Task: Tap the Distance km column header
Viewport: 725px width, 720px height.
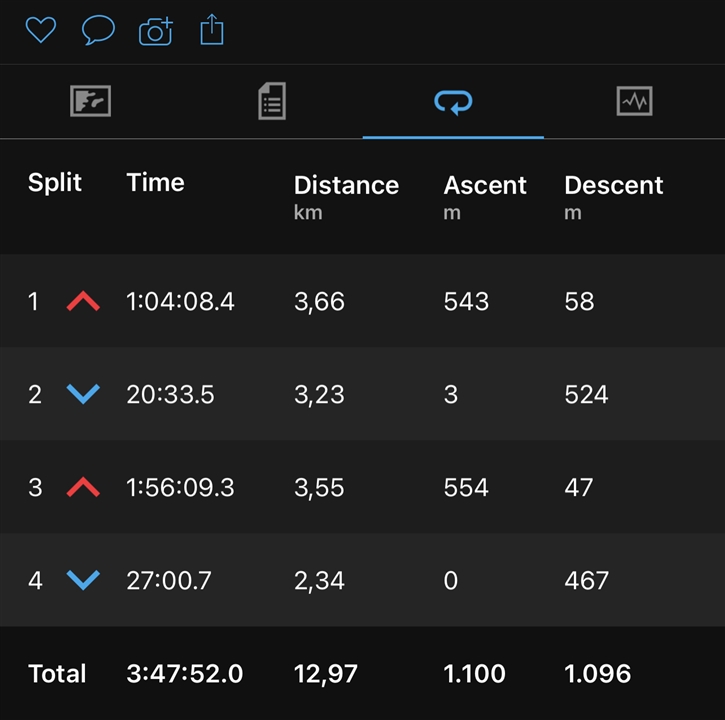Action: click(346, 197)
